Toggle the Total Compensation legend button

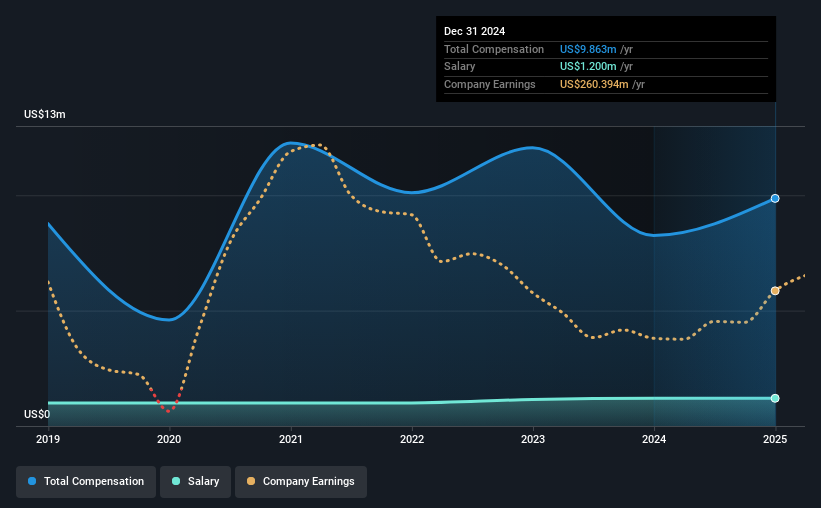86,482
